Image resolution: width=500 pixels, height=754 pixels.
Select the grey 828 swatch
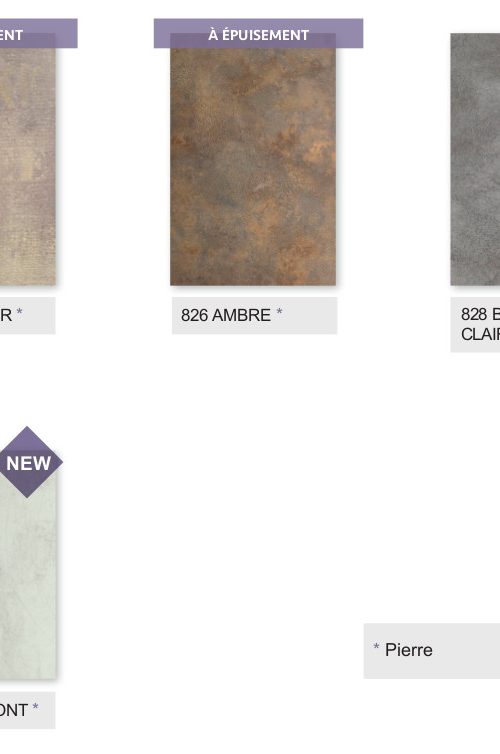475,159
